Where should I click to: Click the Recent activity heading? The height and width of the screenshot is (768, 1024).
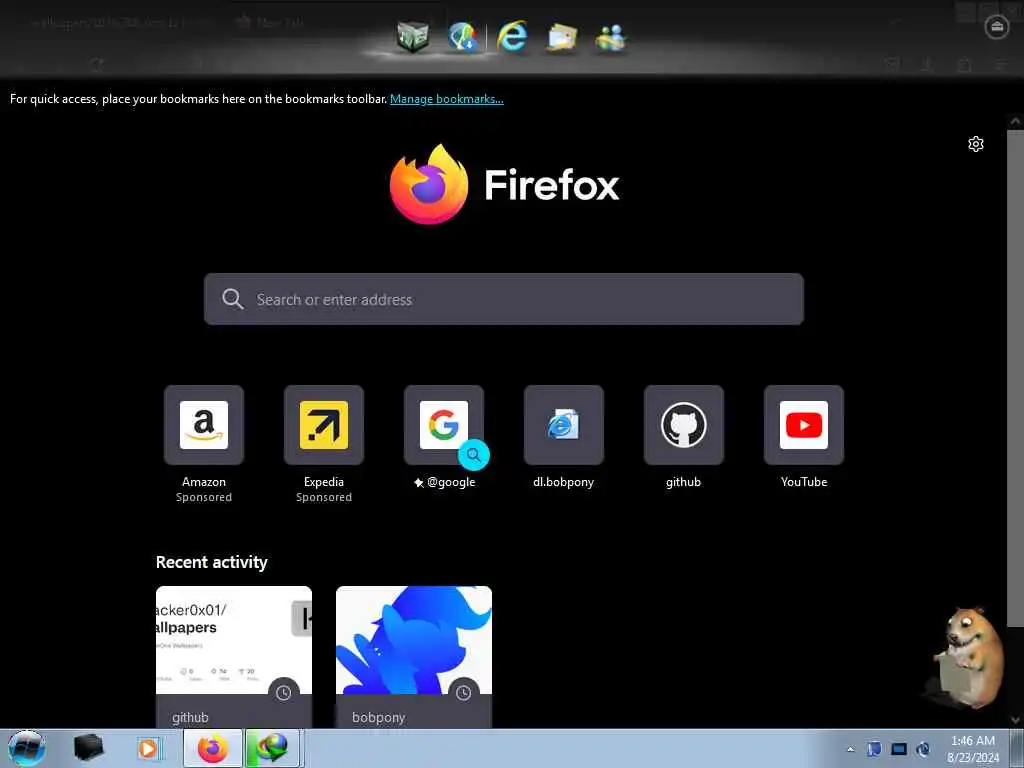coord(212,562)
